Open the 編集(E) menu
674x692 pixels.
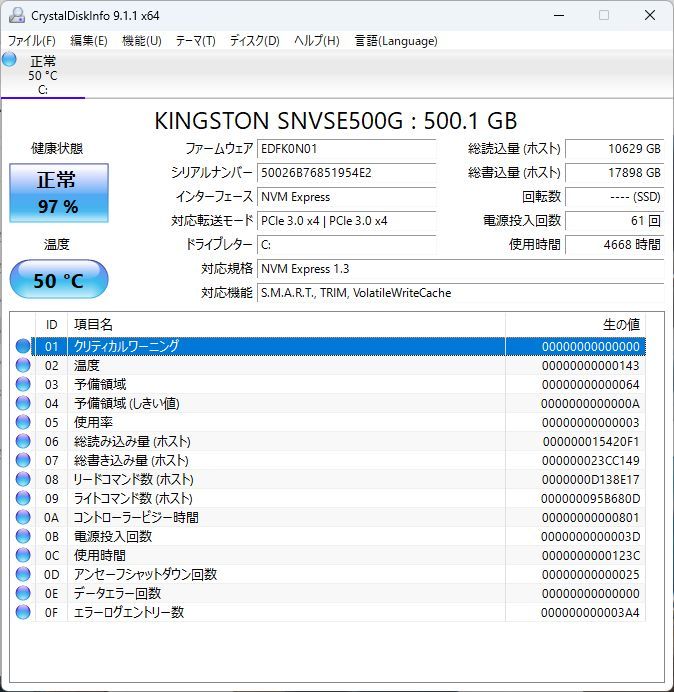click(x=89, y=41)
